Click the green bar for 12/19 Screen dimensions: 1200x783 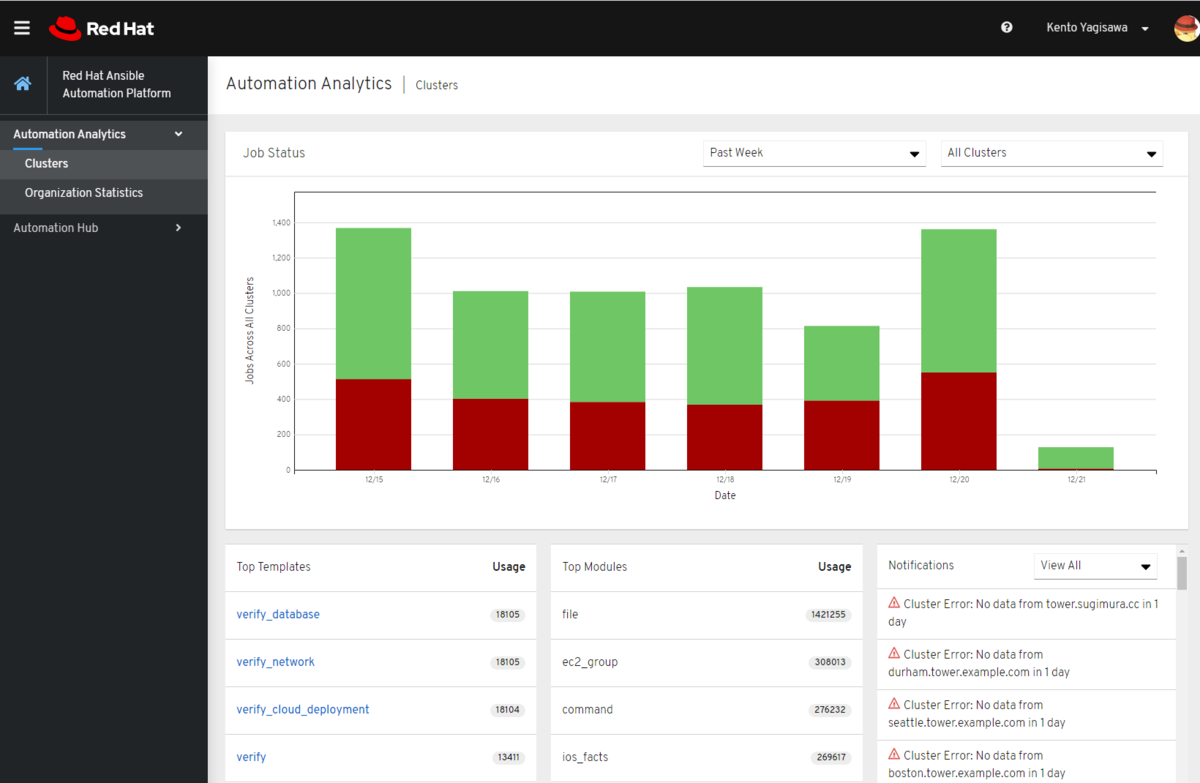pyautogui.click(x=841, y=363)
